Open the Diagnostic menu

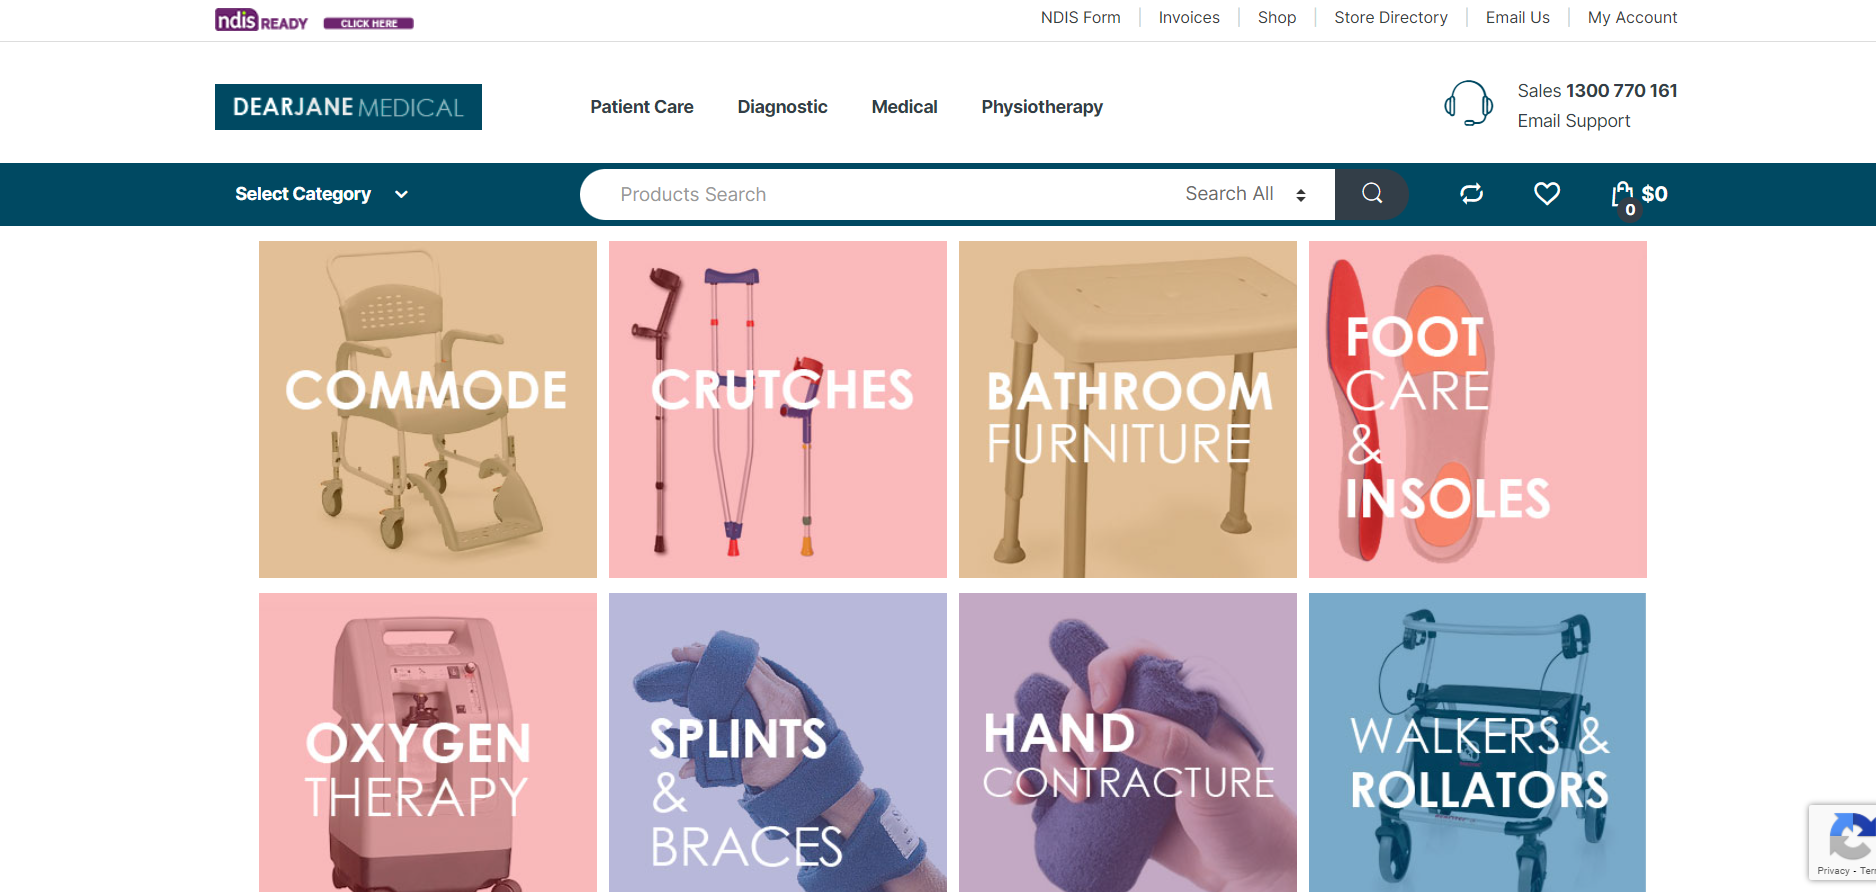783,107
